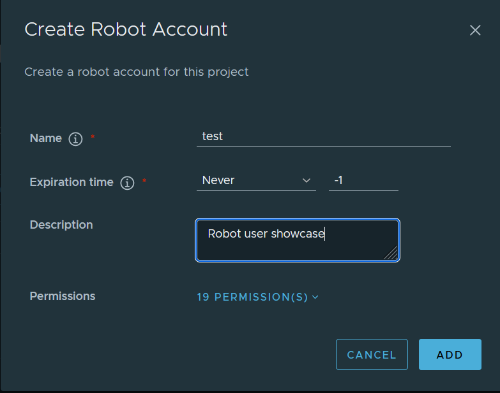The image size is (500, 393).
Task: Cancel the robot account creation
Action: point(372,355)
